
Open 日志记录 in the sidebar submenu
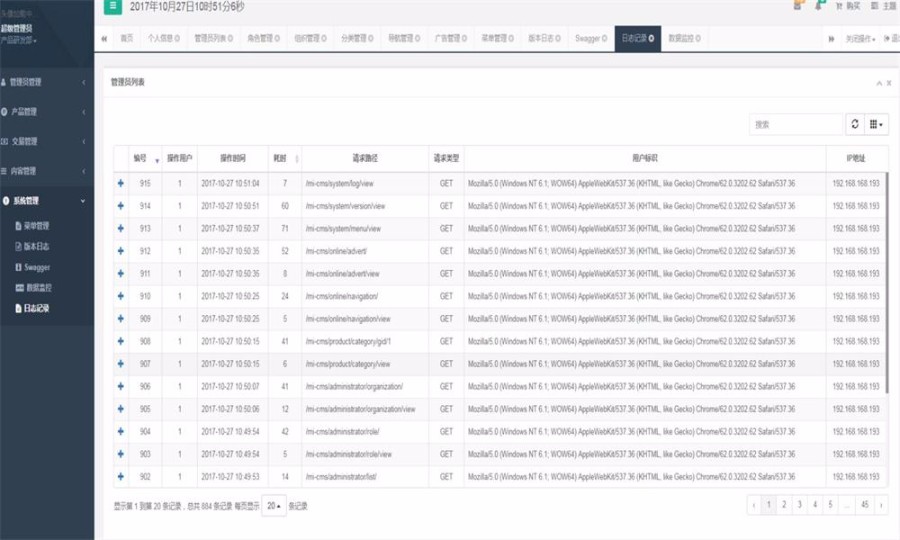point(36,308)
